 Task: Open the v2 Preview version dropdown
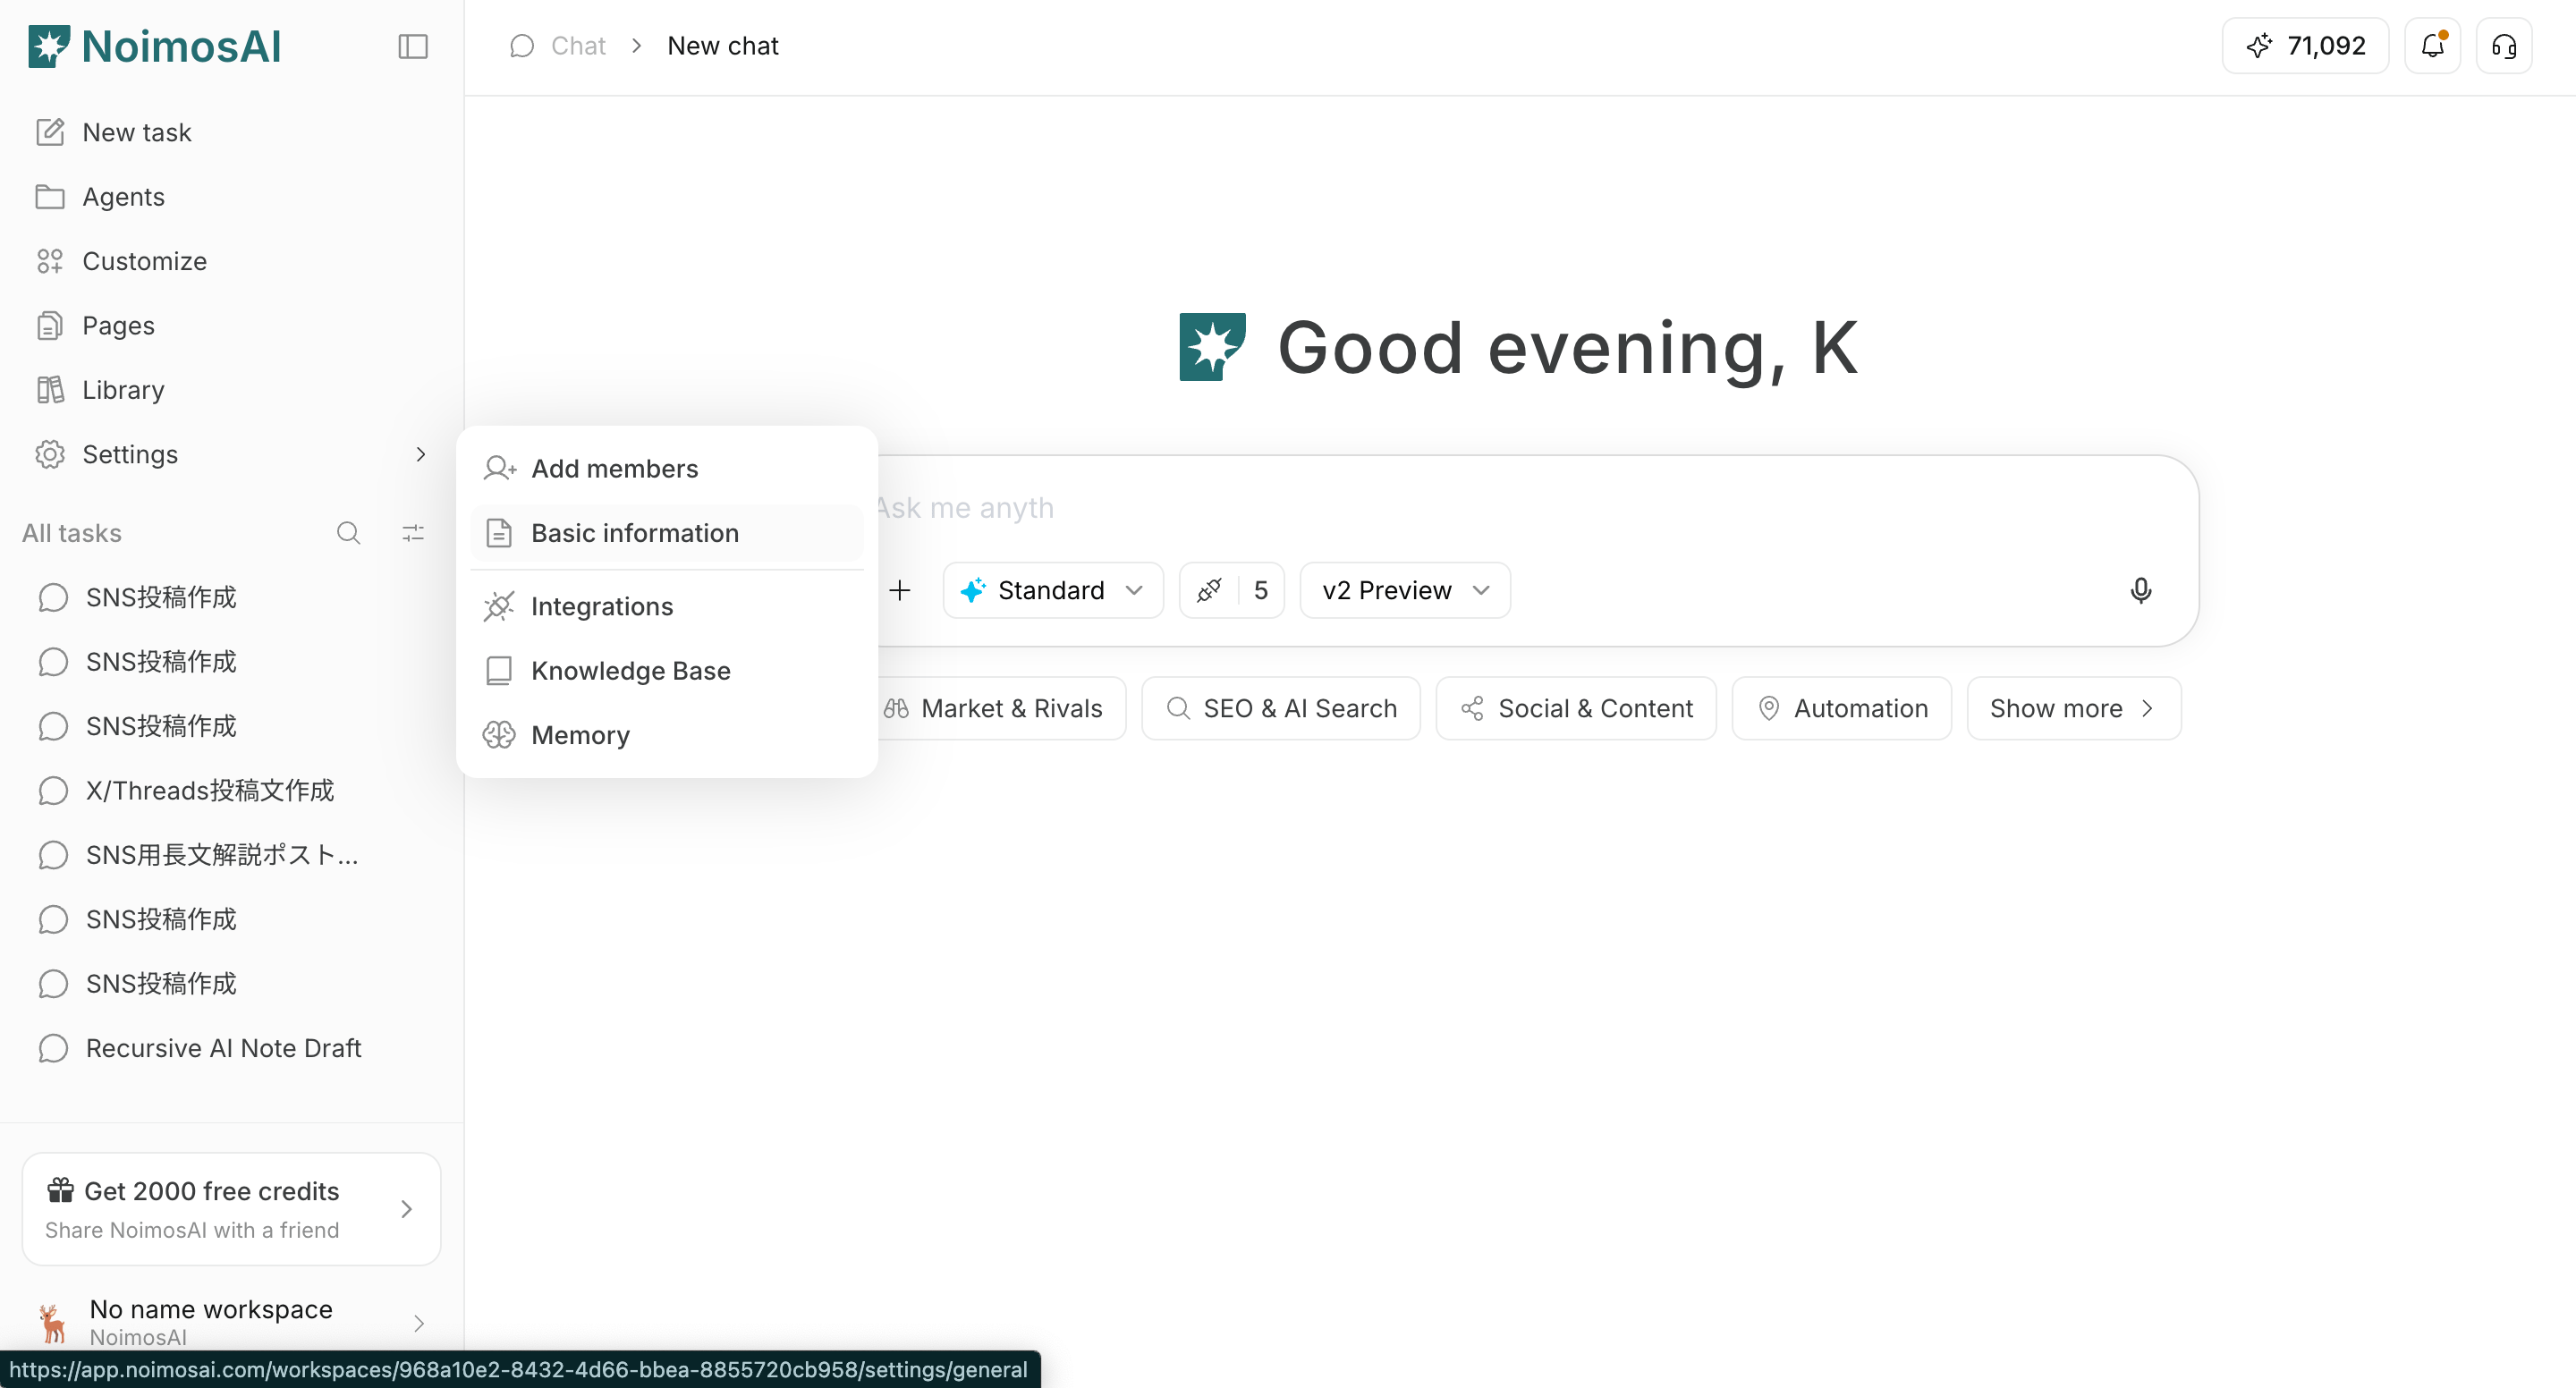[1405, 590]
